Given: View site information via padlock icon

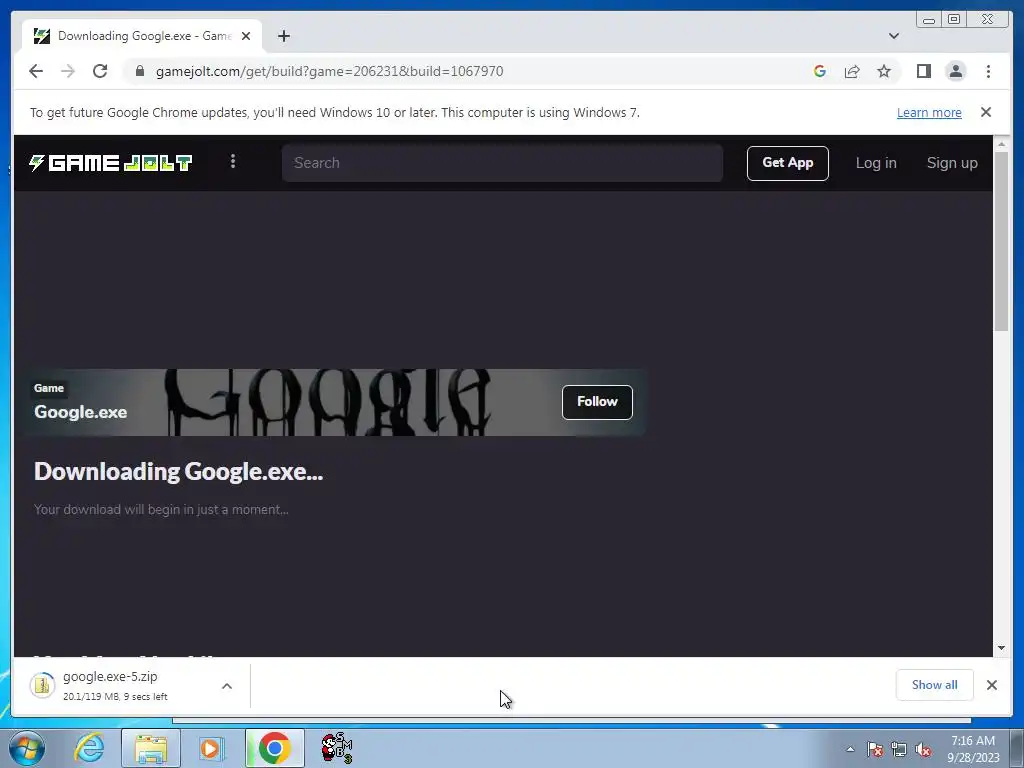Looking at the screenshot, I should [x=140, y=71].
